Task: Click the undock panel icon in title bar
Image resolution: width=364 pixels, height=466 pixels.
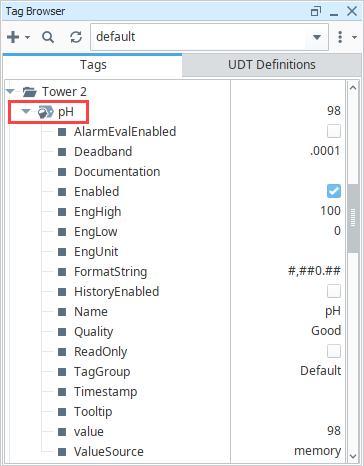Action: (x=316, y=12)
